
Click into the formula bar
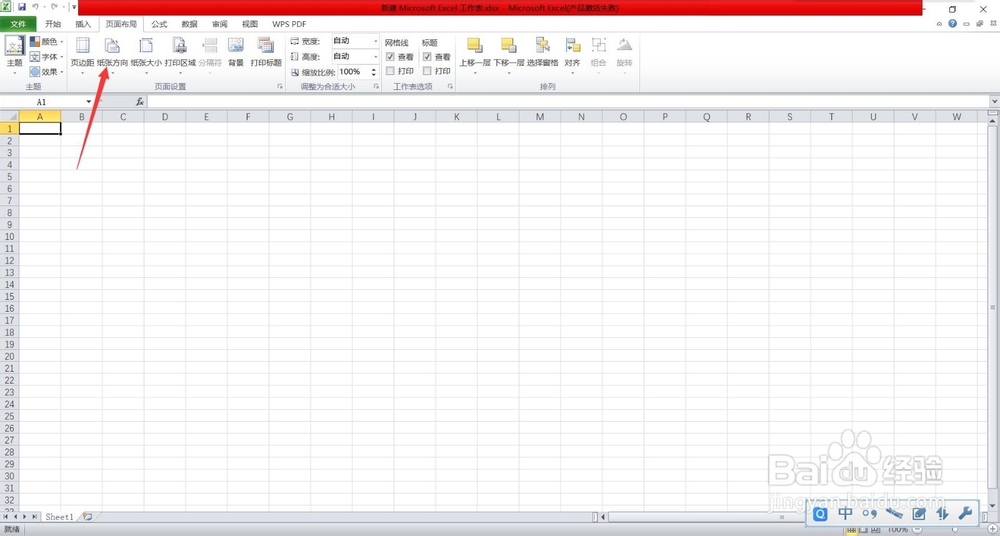click(x=568, y=102)
